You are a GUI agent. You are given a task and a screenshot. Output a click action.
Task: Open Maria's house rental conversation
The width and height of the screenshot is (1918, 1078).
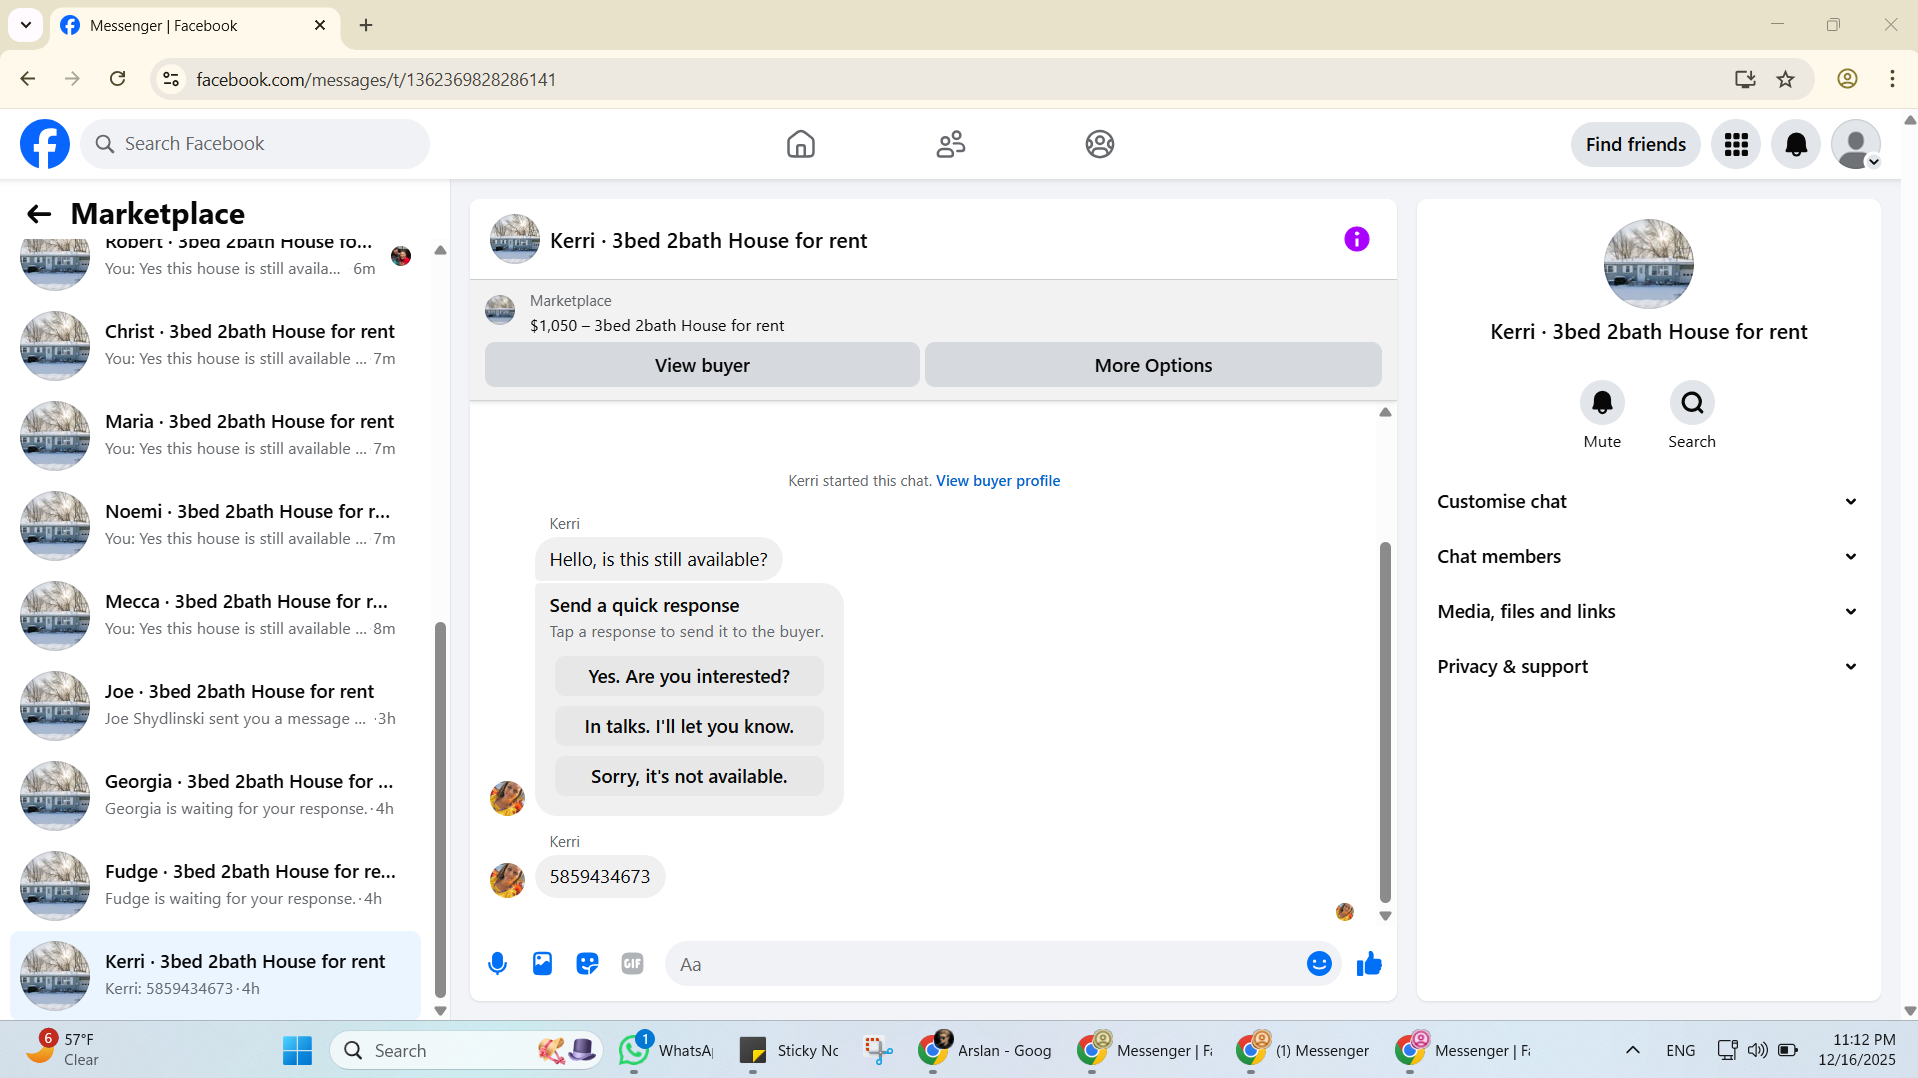click(x=215, y=436)
